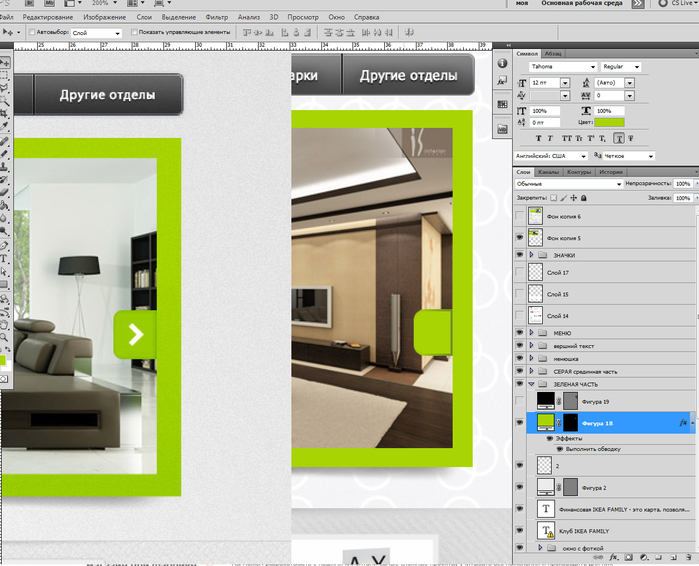Hide the Клуб IKEA FAMILY text layer
This screenshot has width=699, height=566.
click(519, 530)
